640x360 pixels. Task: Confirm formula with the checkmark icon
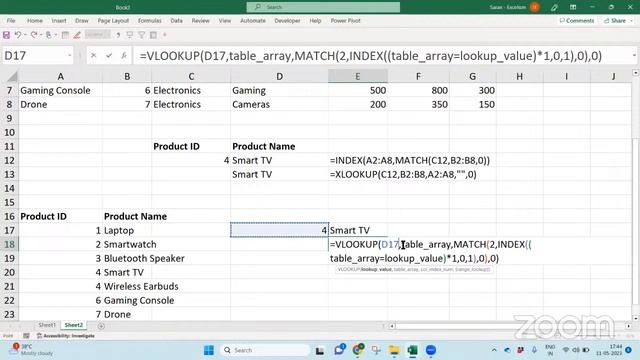click(109, 56)
